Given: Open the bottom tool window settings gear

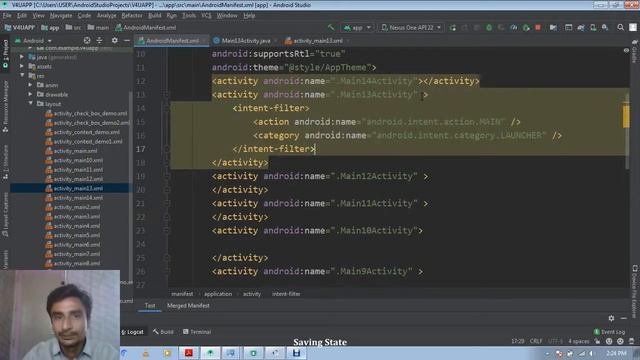Looking at the screenshot, I should pyautogui.click(x=611, y=318).
